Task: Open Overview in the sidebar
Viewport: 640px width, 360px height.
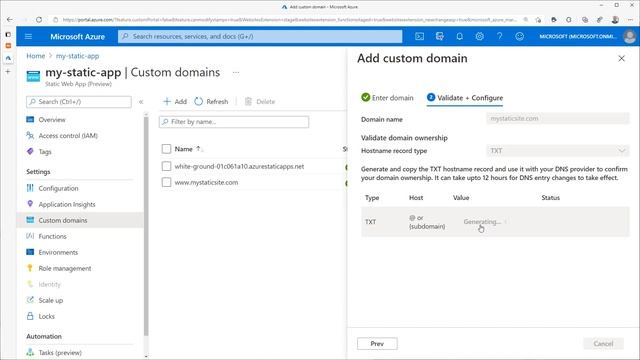Action: coord(52,120)
